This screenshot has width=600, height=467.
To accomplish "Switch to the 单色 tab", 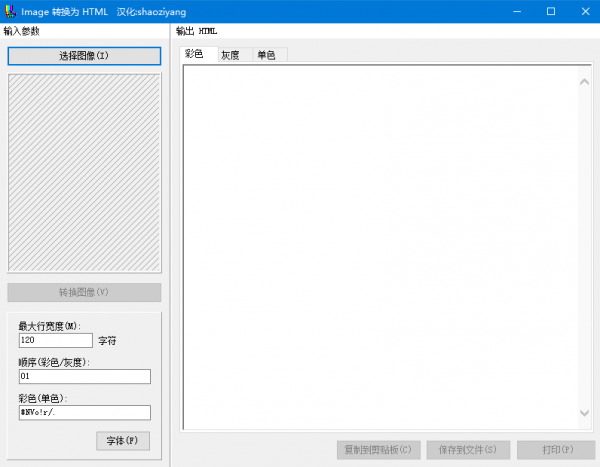I will pyautogui.click(x=270, y=55).
